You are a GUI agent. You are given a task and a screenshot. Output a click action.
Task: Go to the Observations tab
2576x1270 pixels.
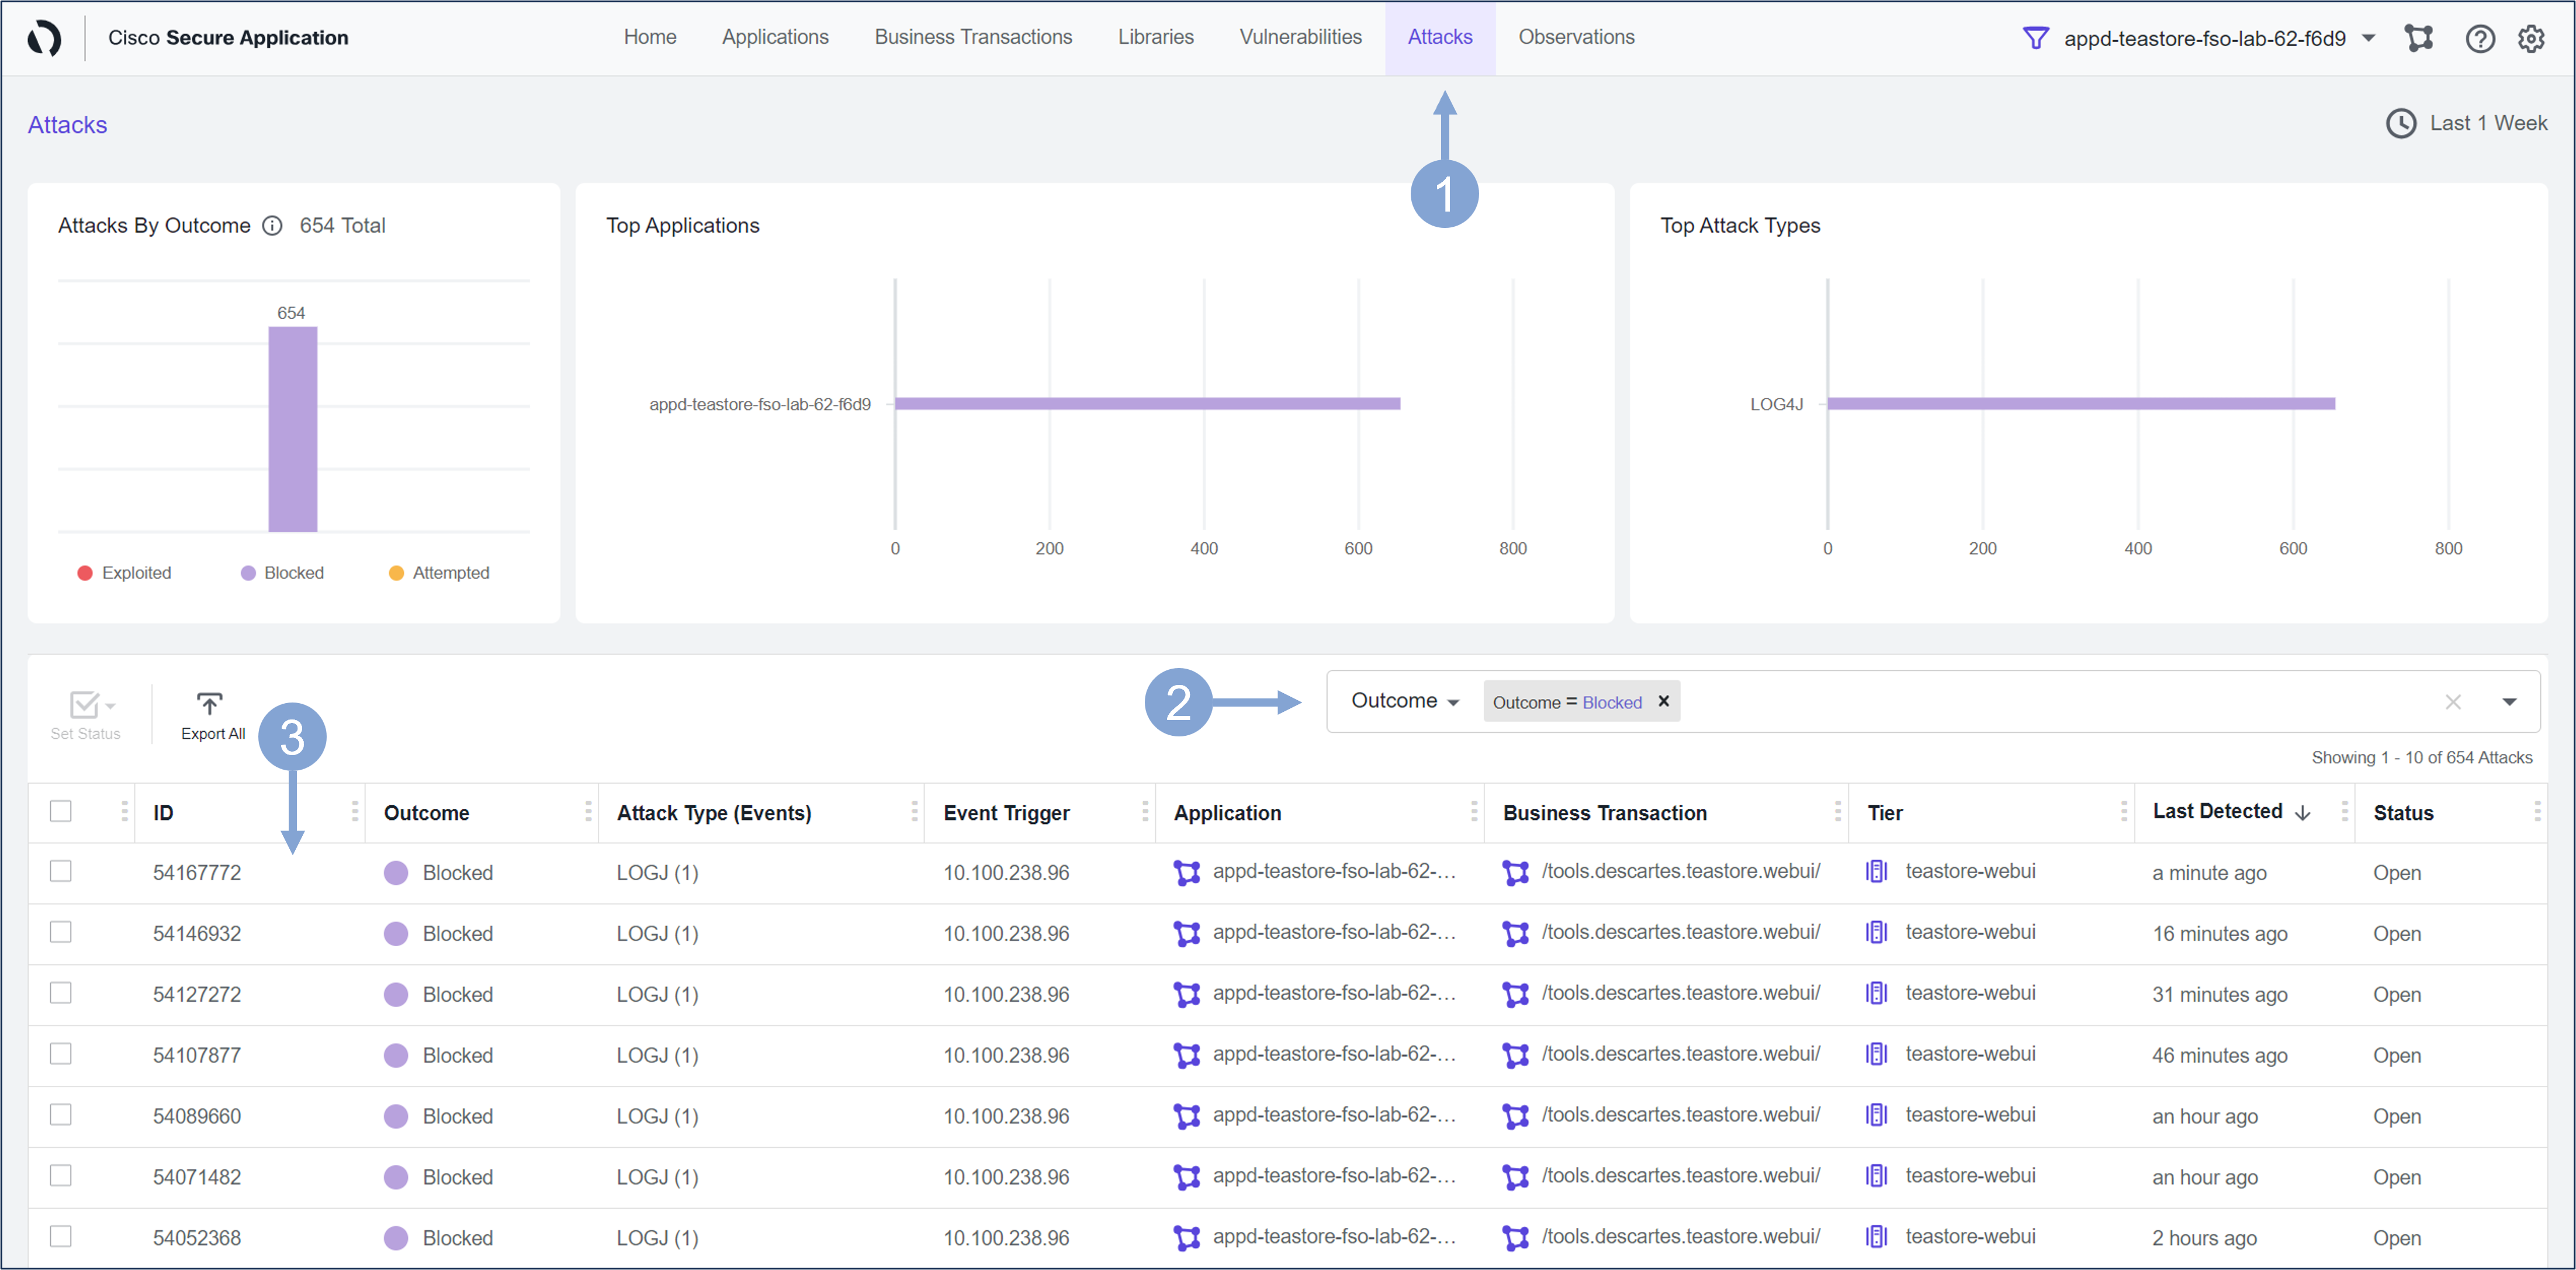click(1576, 37)
